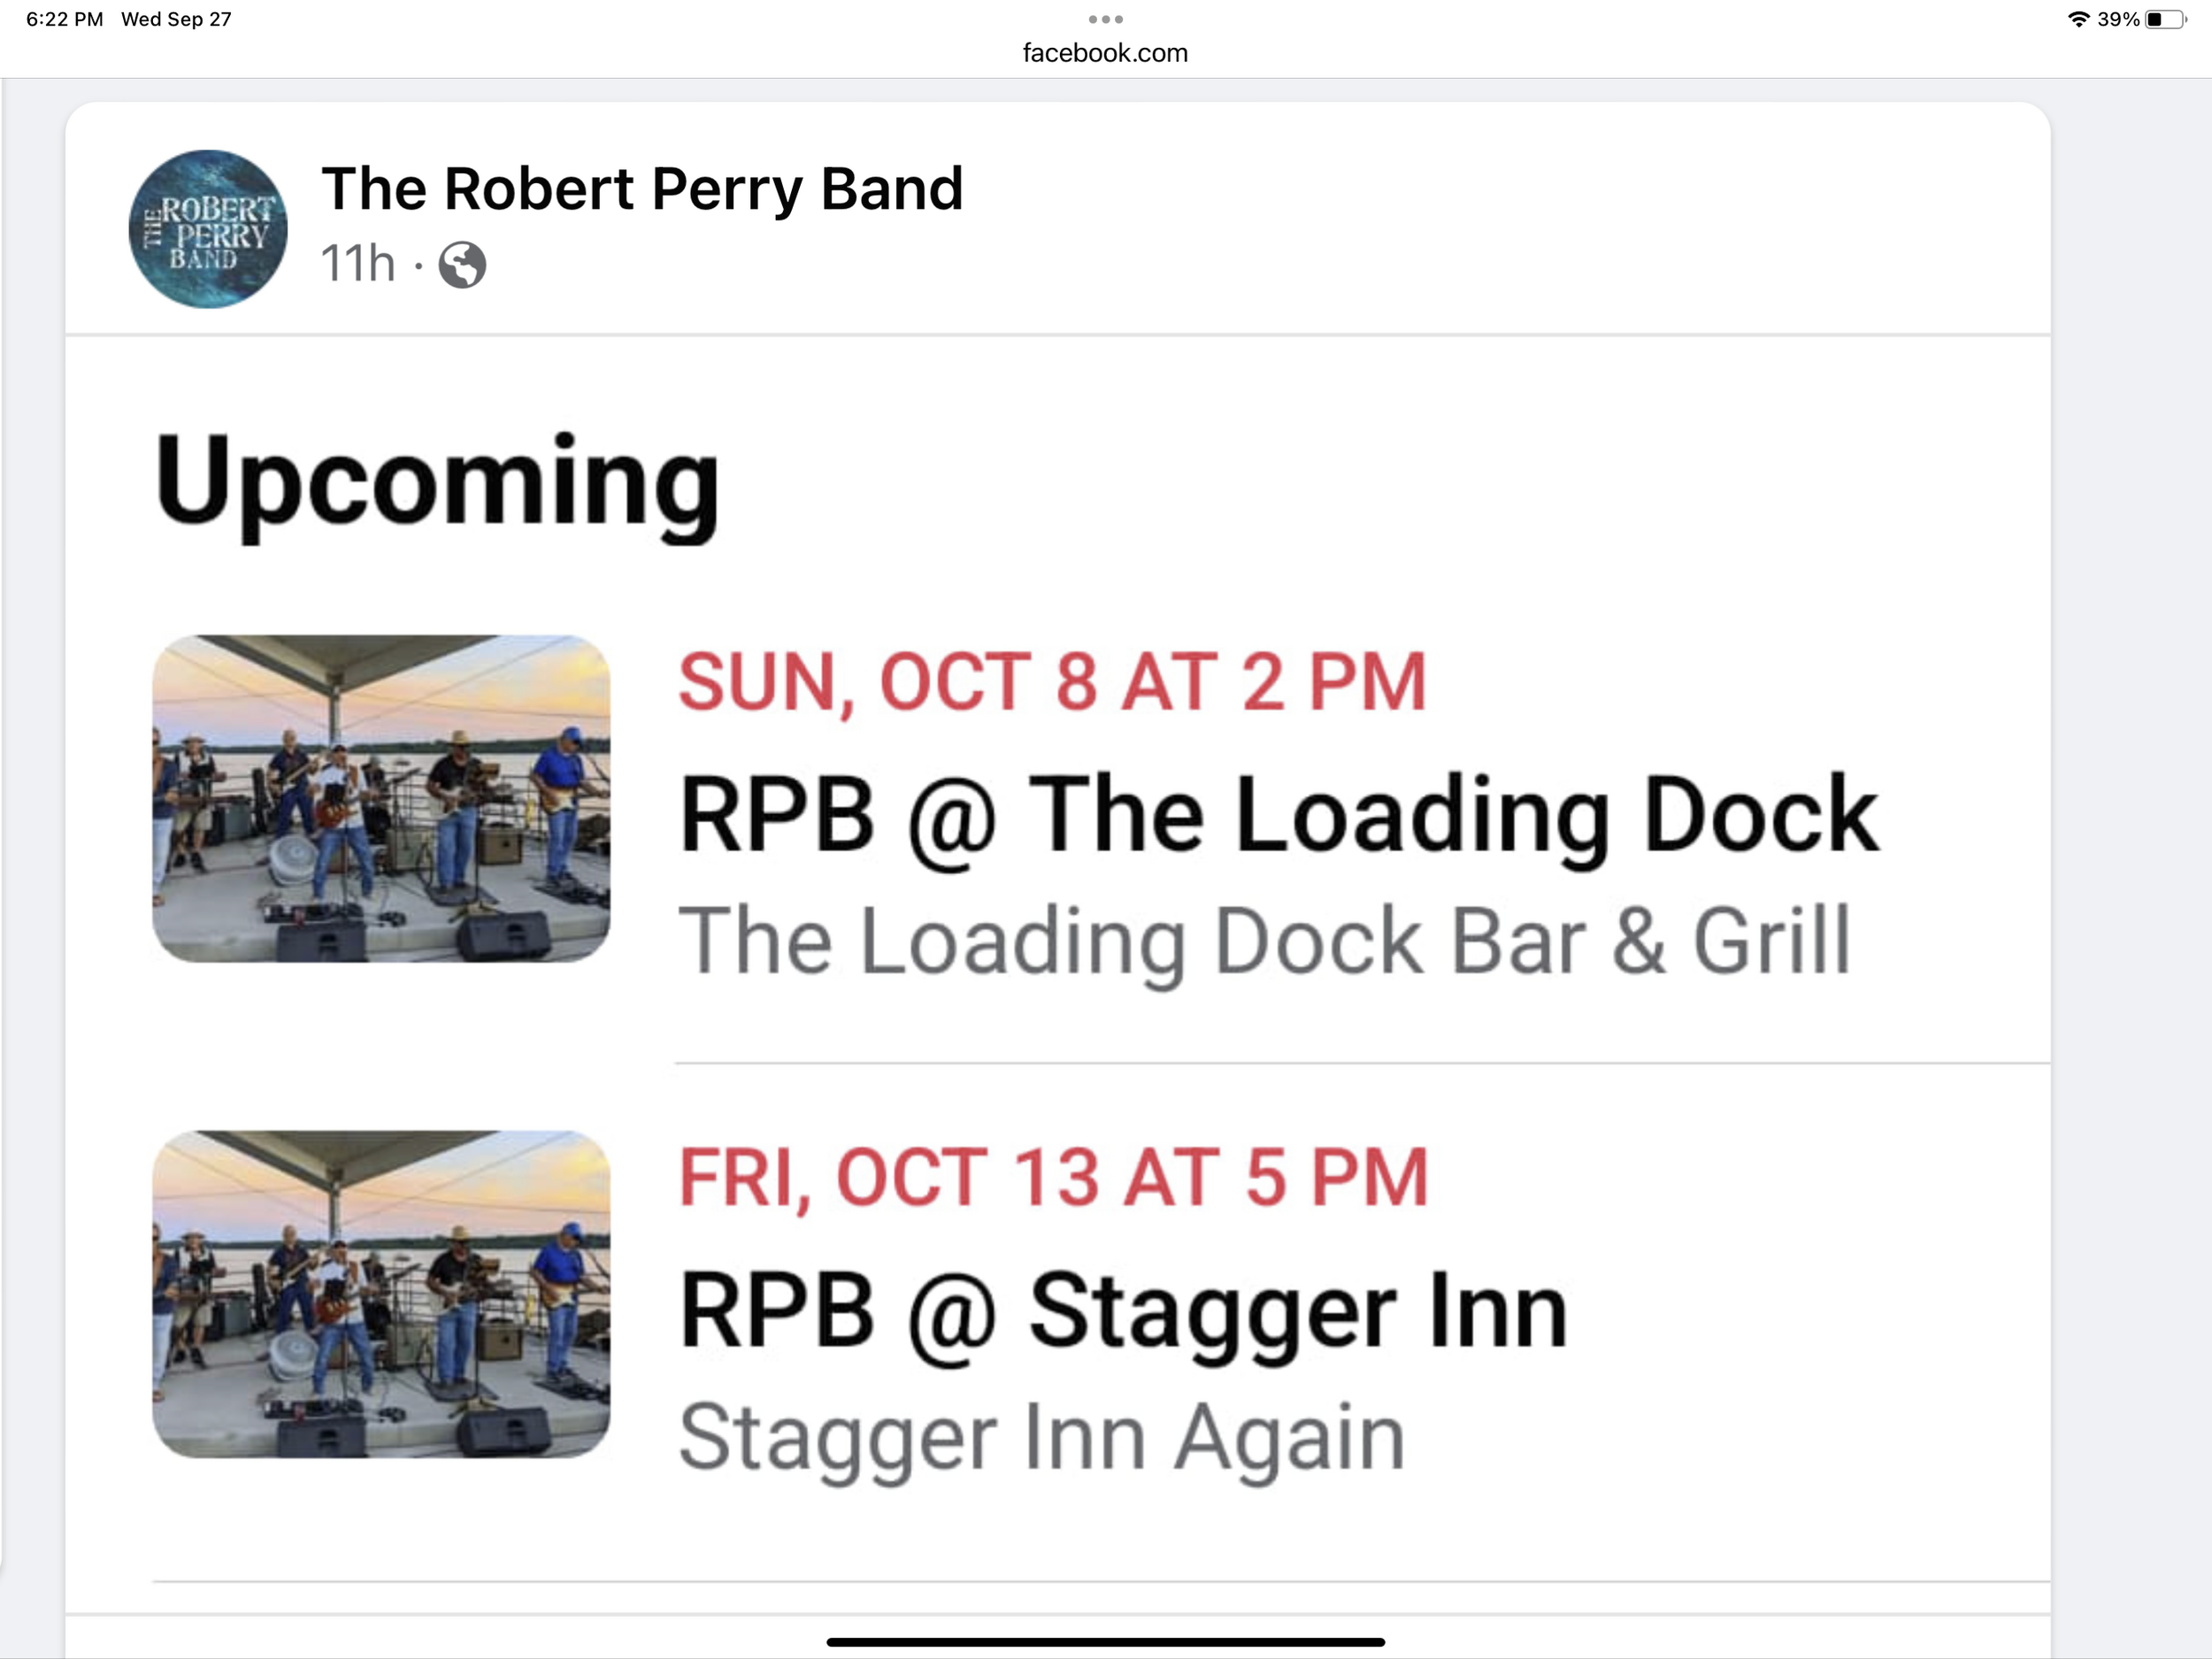Click the Fri, Oct 13 at 5 PM date
Image resolution: width=2212 pixels, height=1659 pixels.
(1053, 1177)
